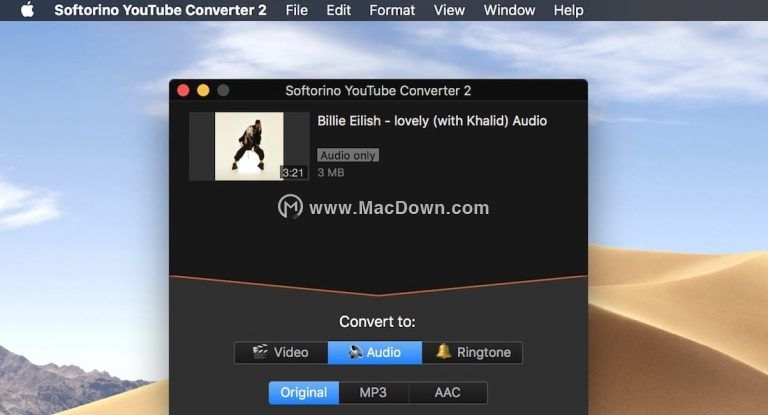
Task: Open the Apple menu
Action: (x=27, y=10)
